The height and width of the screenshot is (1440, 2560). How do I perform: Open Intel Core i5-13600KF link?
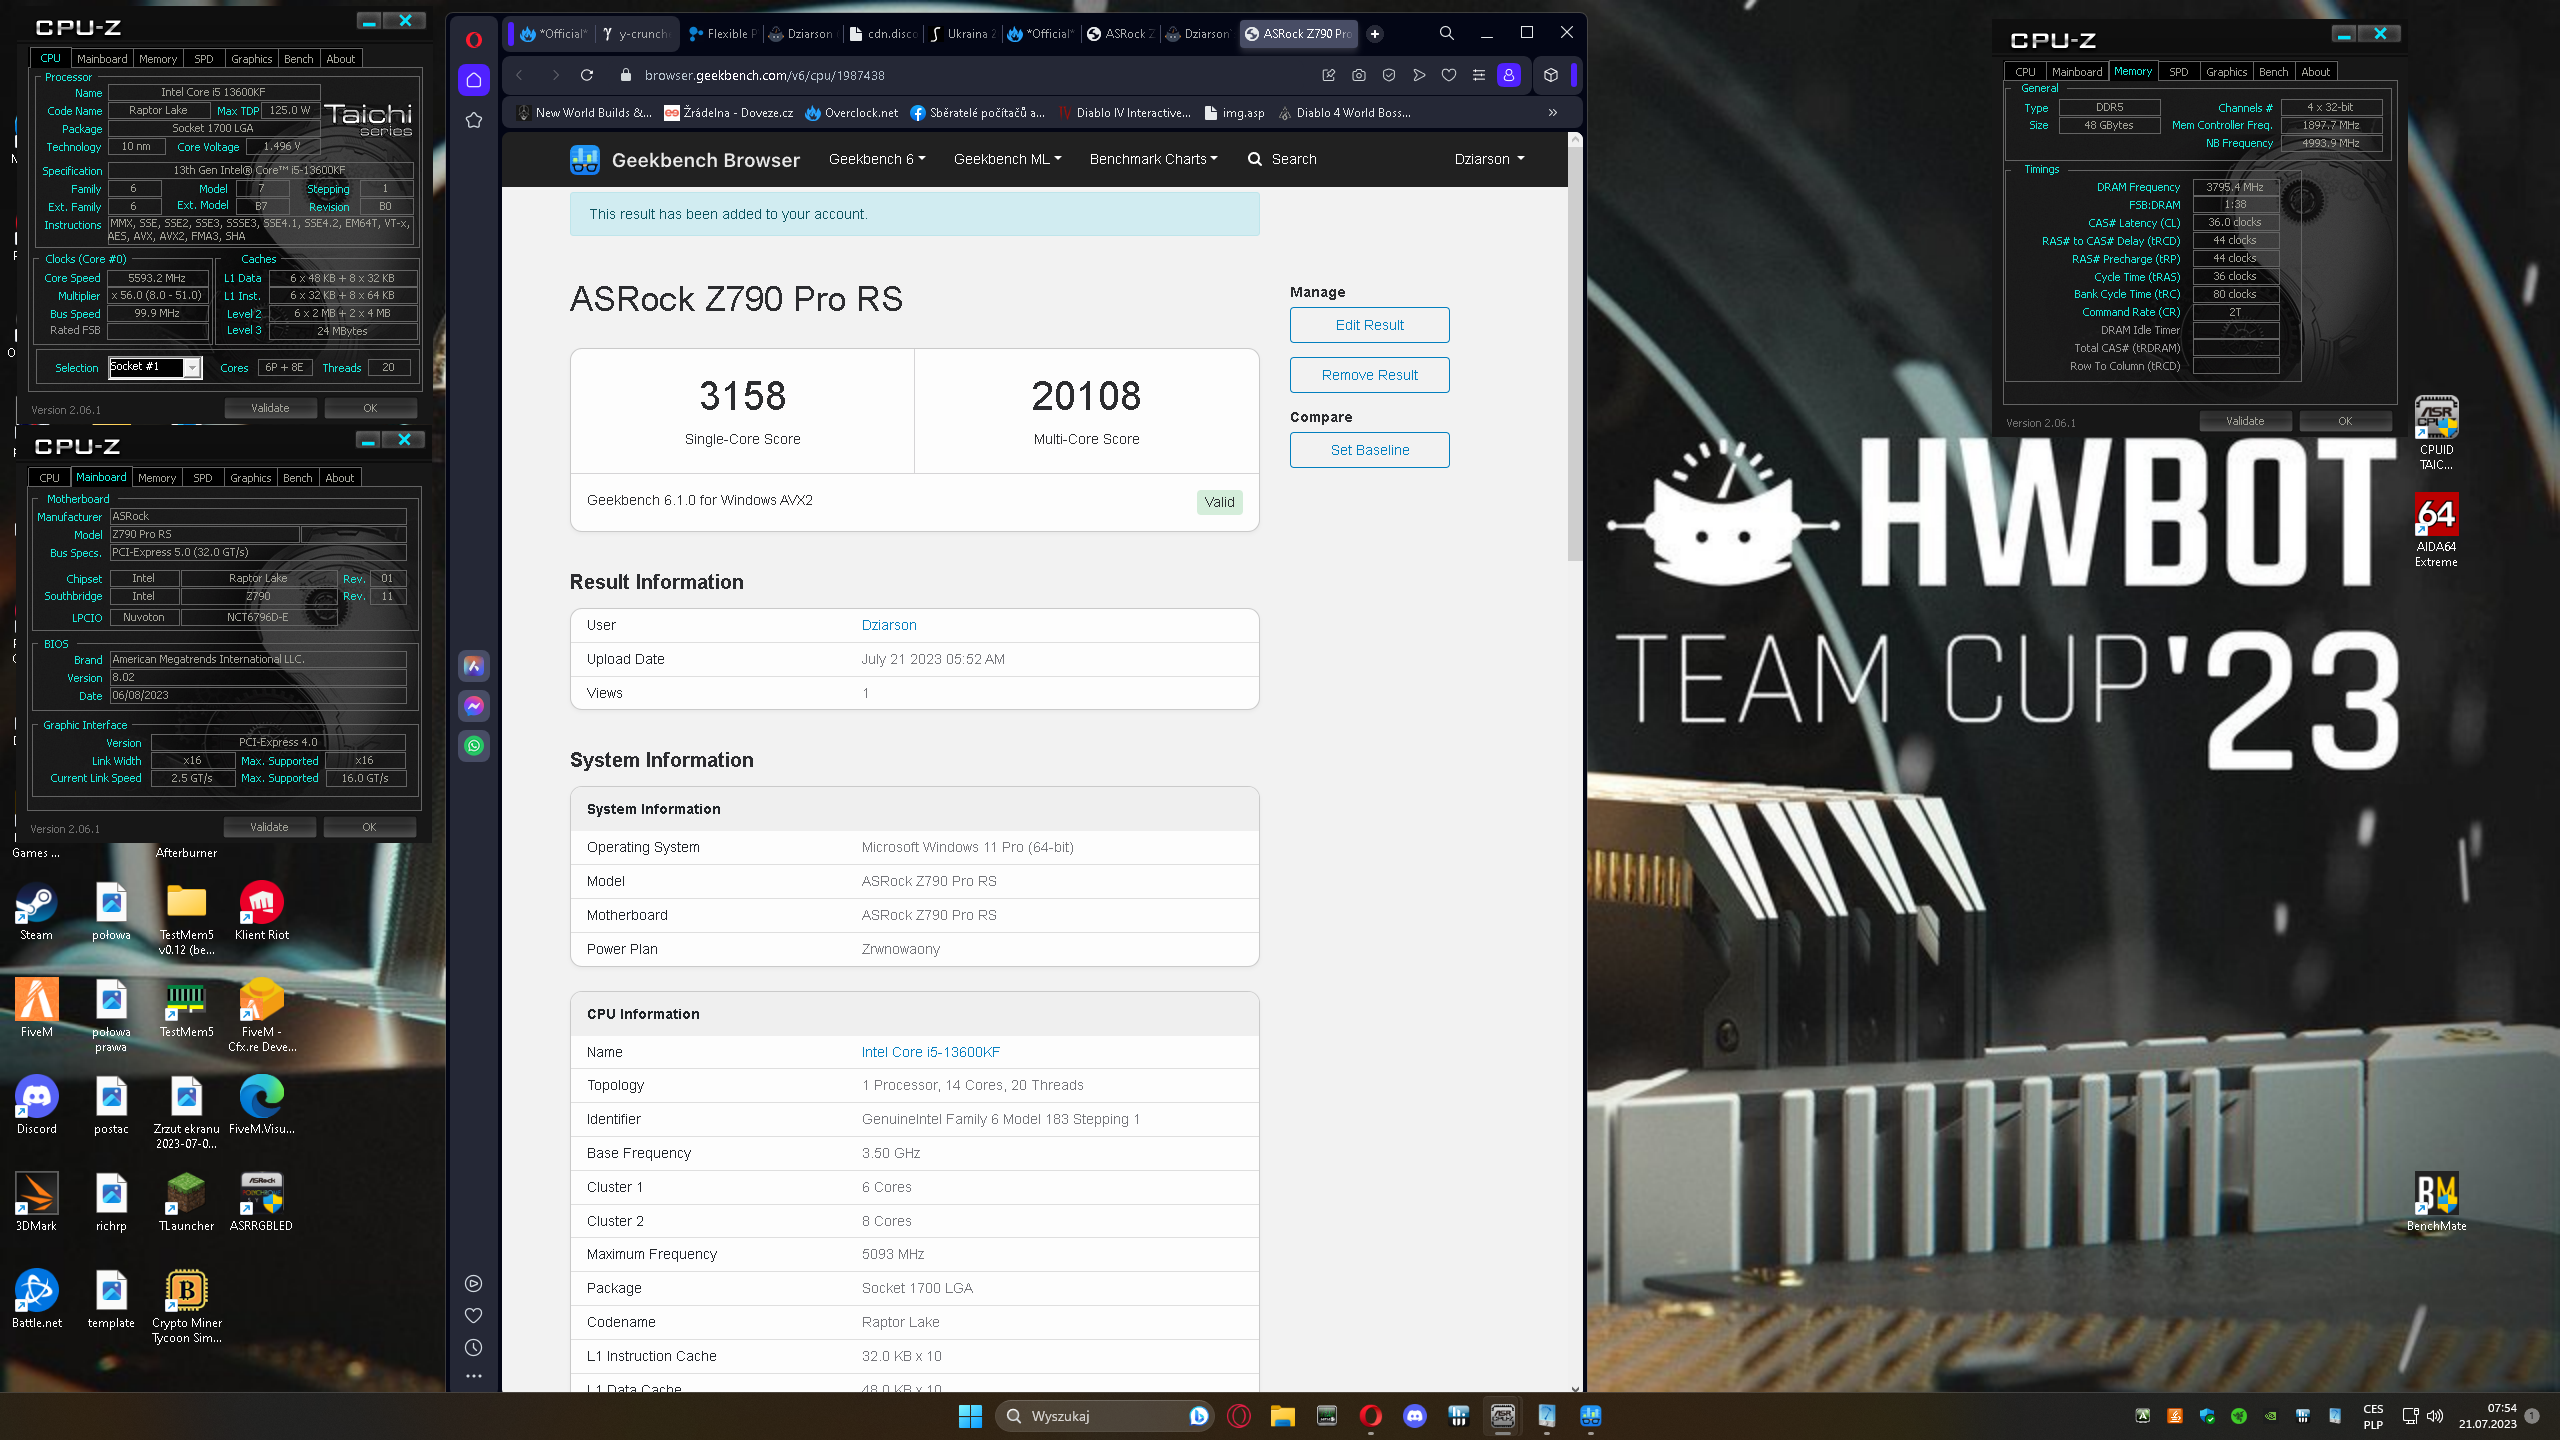pos(930,1052)
